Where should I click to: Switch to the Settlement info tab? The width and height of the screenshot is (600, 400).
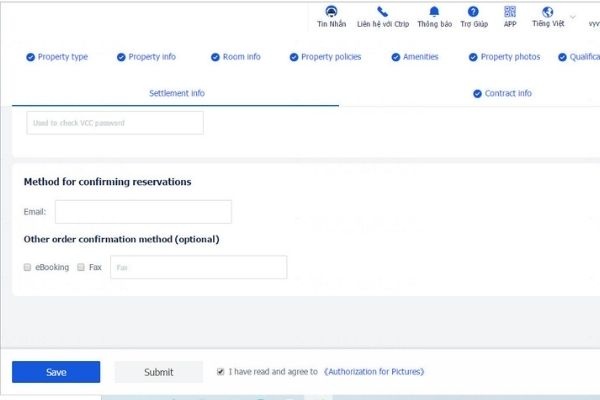[x=176, y=93]
